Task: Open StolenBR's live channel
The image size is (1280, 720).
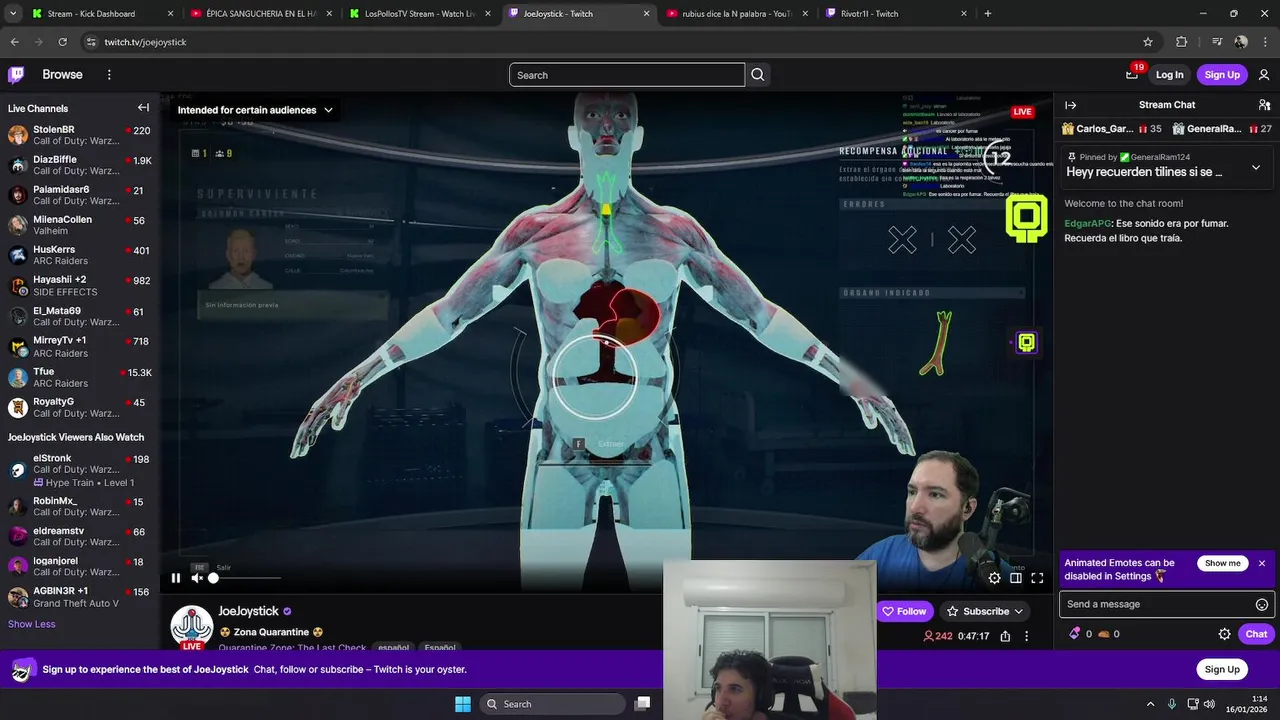Action: point(78,136)
